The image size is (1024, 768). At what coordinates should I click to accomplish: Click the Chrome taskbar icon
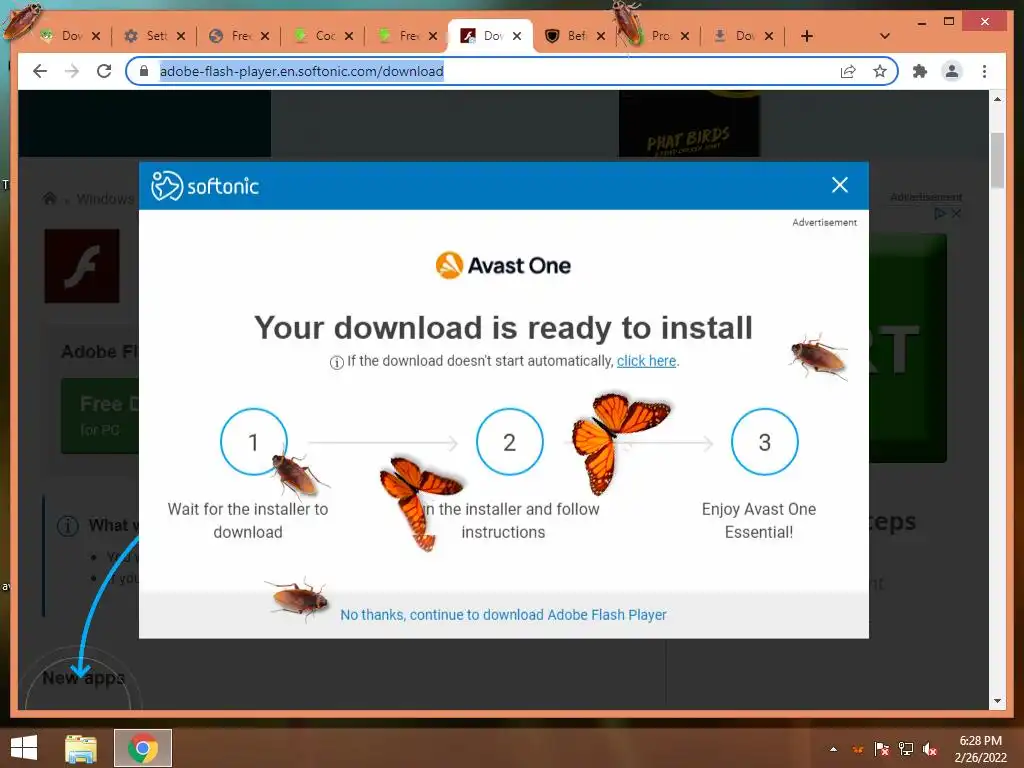click(143, 748)
